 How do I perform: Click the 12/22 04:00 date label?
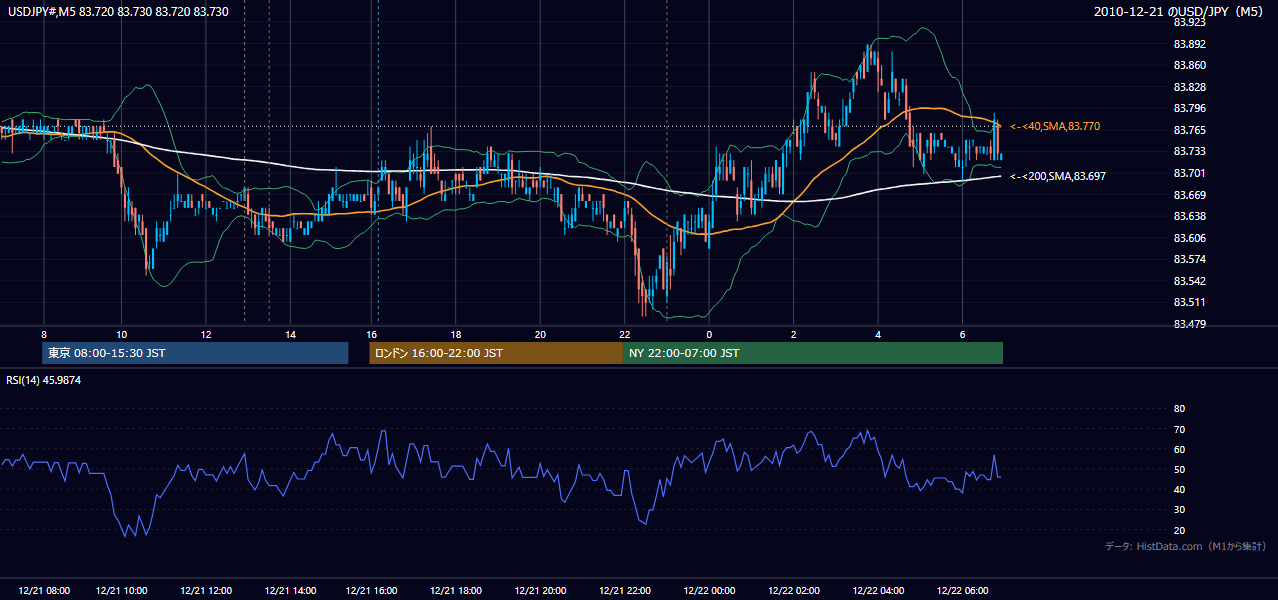[879, 591]
